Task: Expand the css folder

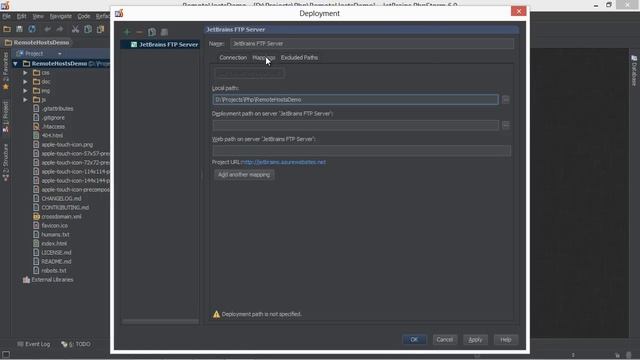Action: point(25,73)
